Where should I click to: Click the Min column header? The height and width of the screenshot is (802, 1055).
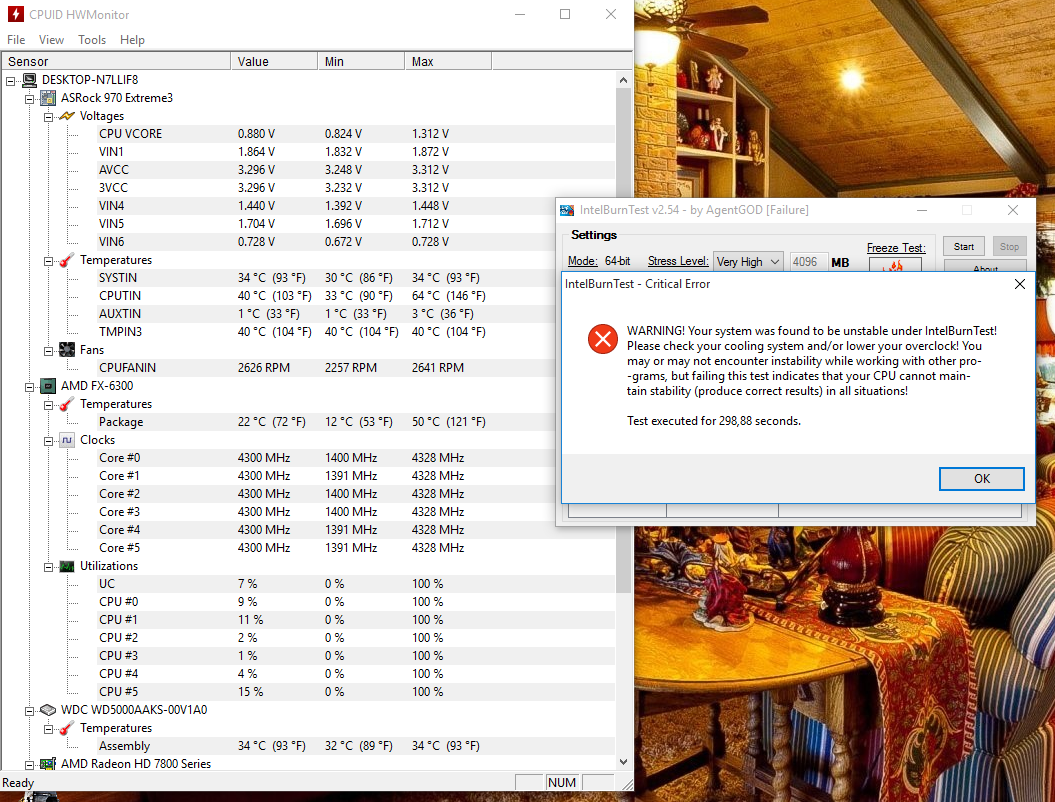coord(361,61)
